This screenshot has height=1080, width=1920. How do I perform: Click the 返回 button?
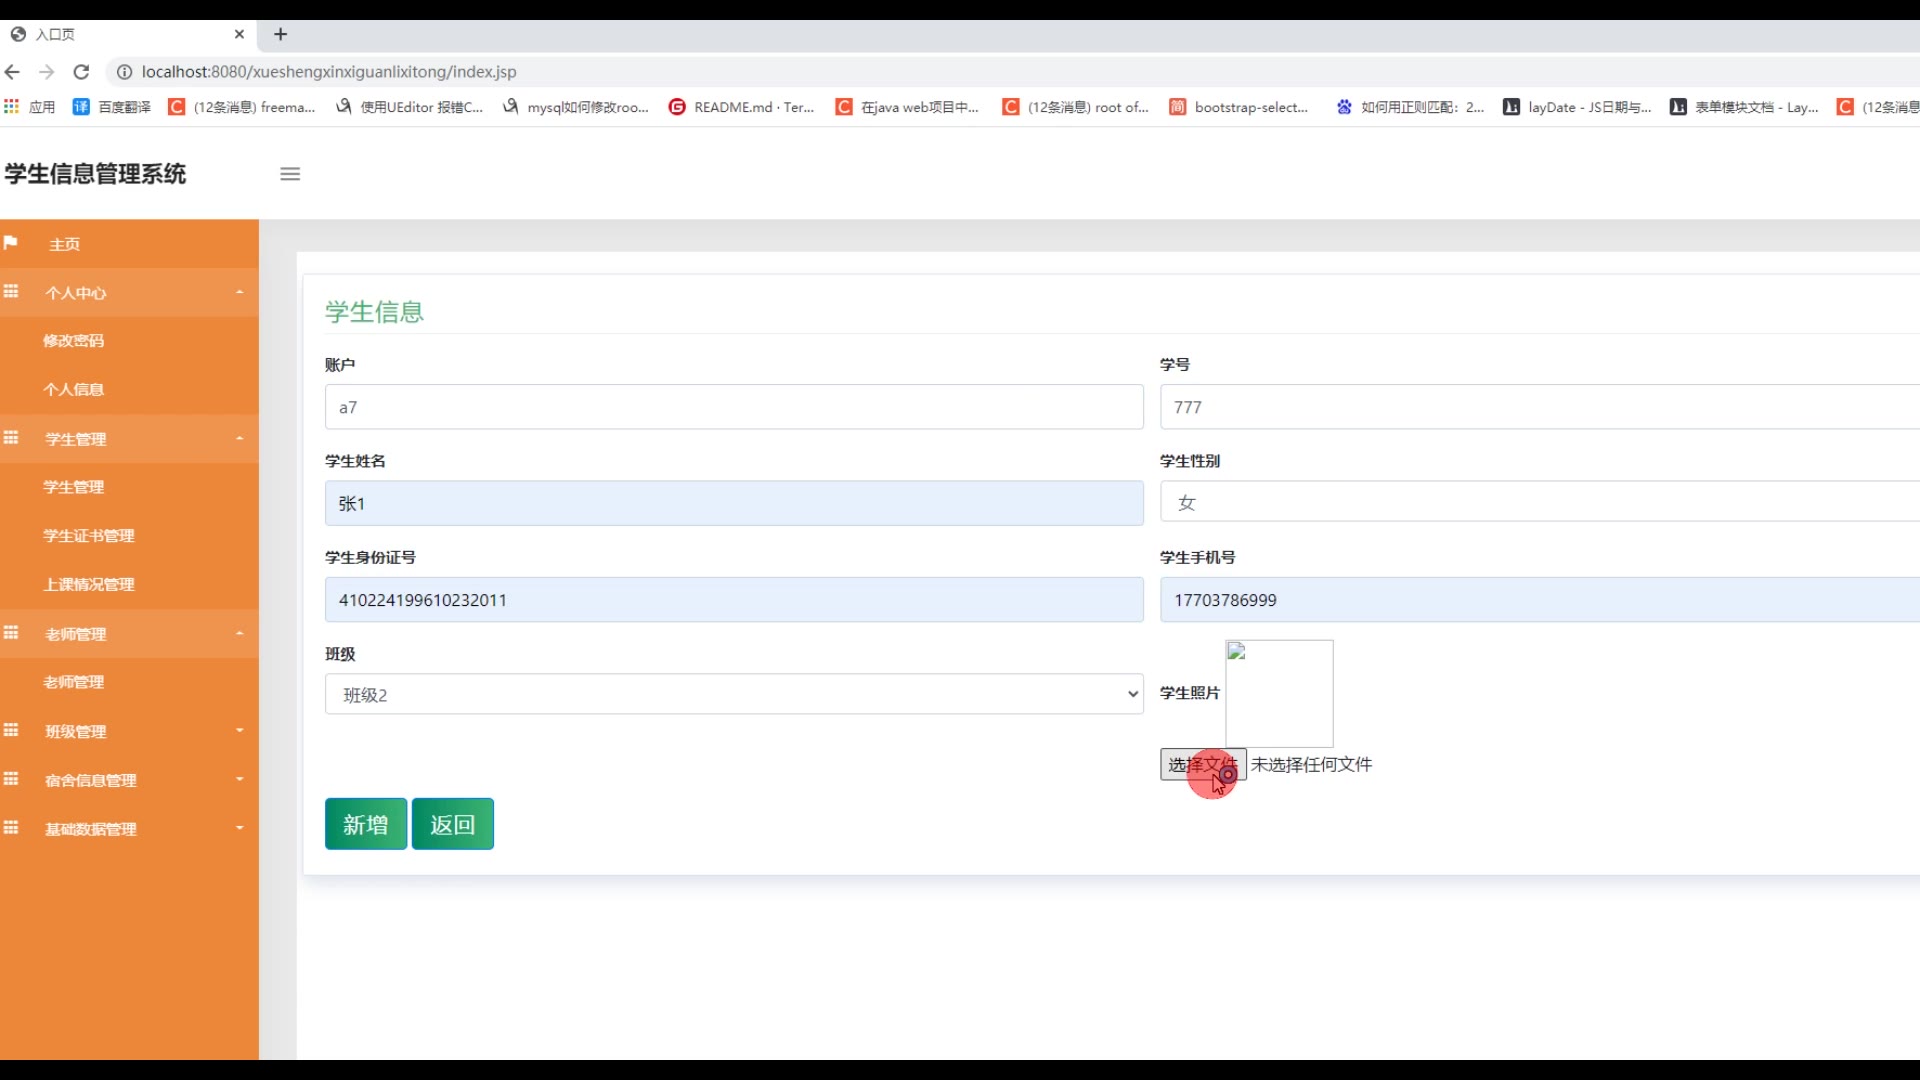[452, 824]
